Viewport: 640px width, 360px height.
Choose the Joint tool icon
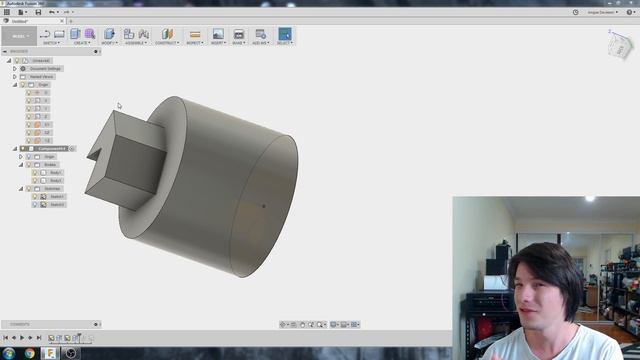[x=144, y=34]
